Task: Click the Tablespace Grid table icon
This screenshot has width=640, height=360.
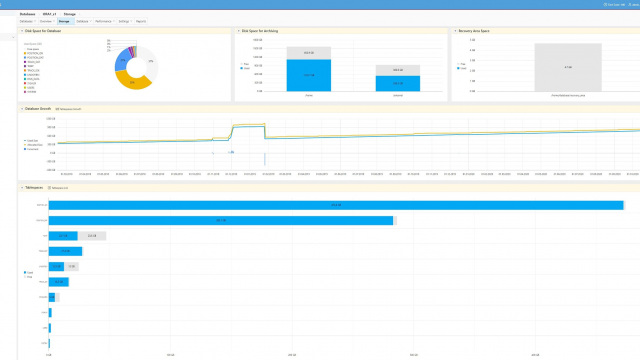Action: coord(49,188)
